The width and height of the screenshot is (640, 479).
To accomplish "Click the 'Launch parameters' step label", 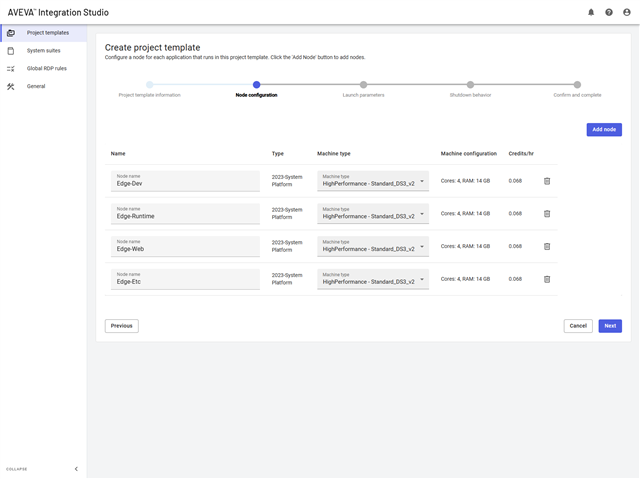I will (363, 95).
